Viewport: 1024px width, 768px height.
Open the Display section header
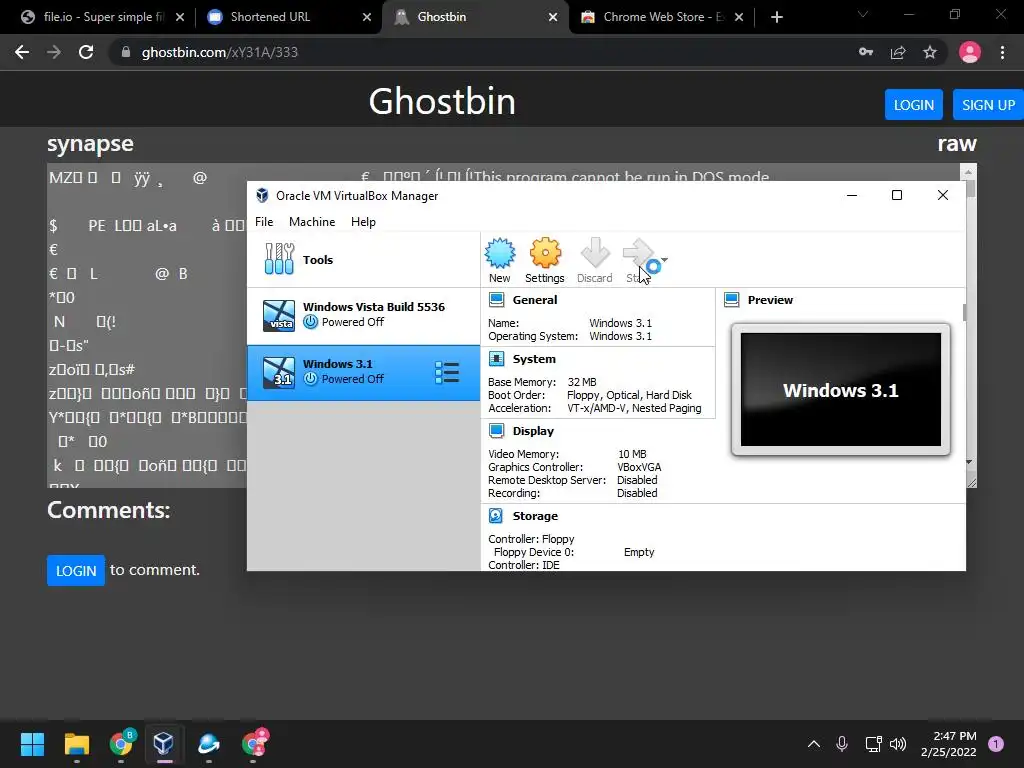tap(533, 431)
